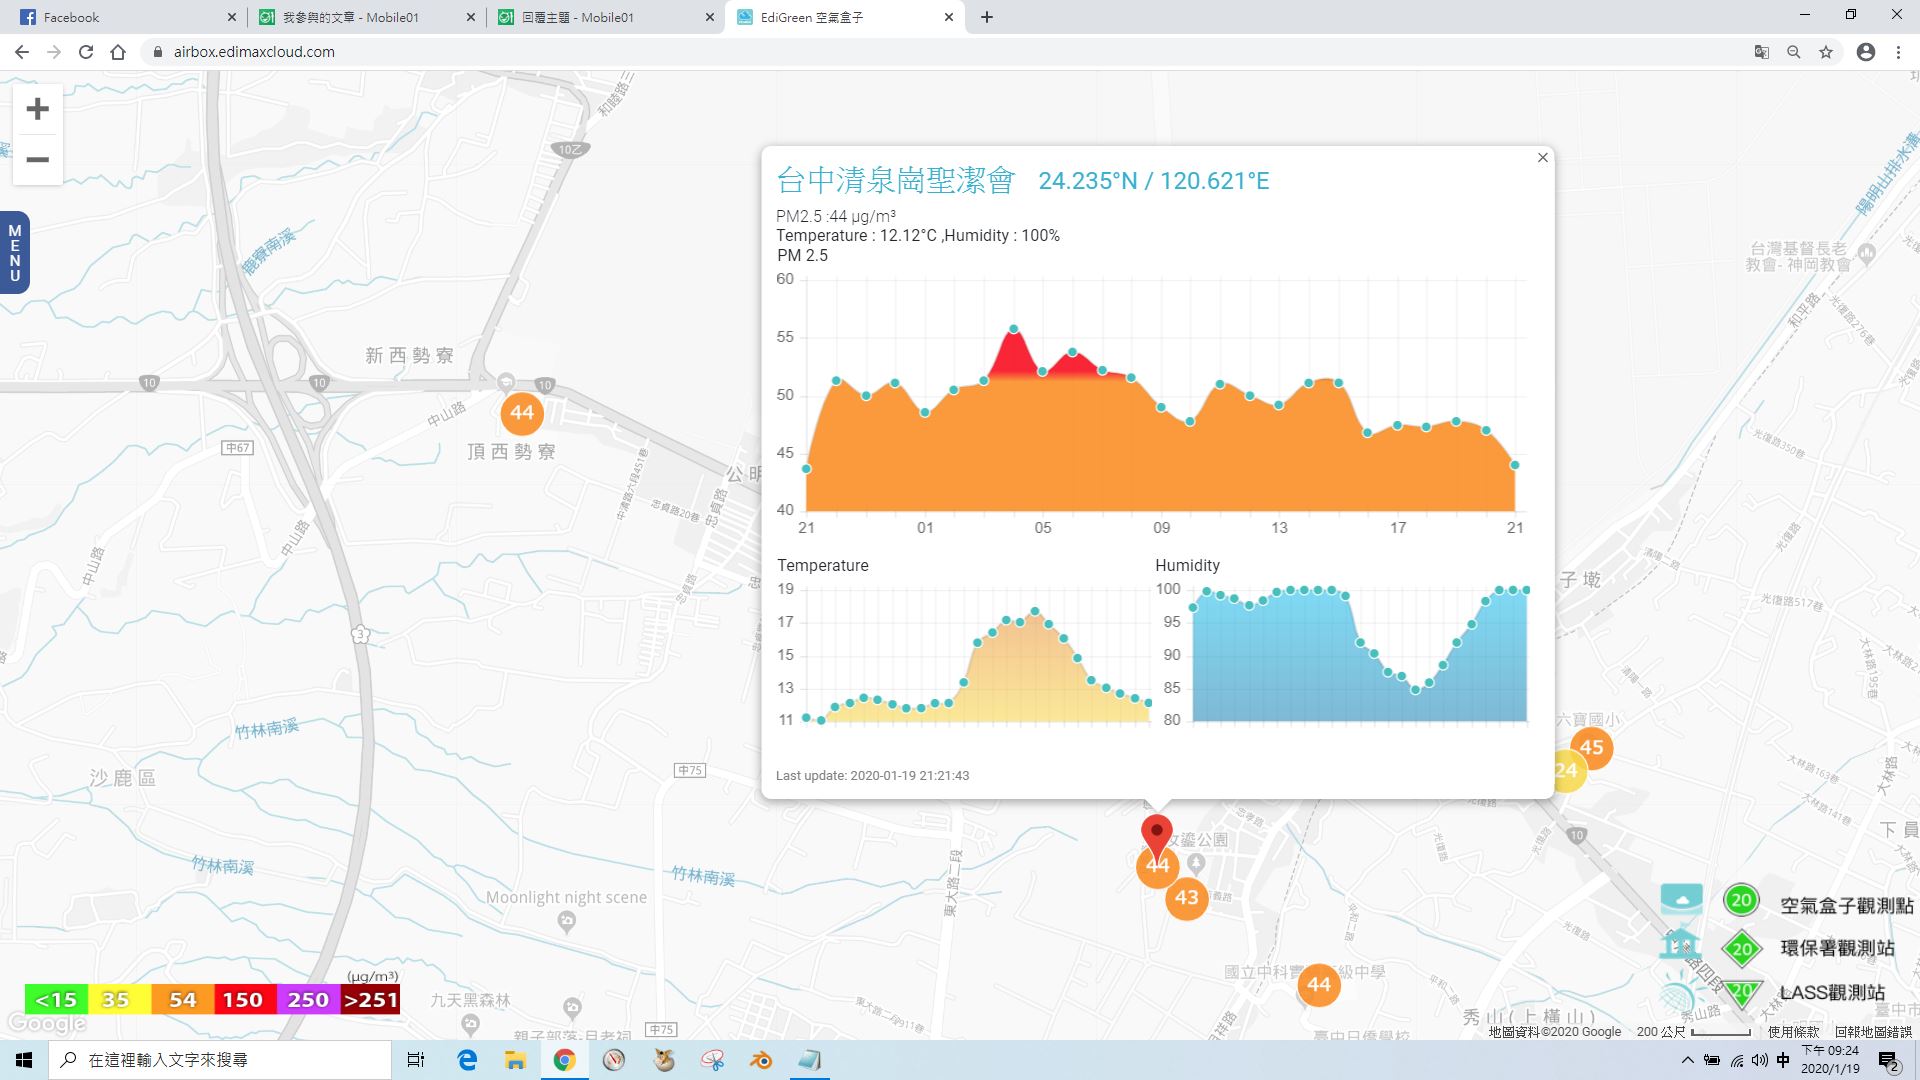Toggle the 空氣盒子觀測點 airbox layer icon
Image resolution: width=1920 pixels, height=1080 pixels.
[x=1681, y=899]
